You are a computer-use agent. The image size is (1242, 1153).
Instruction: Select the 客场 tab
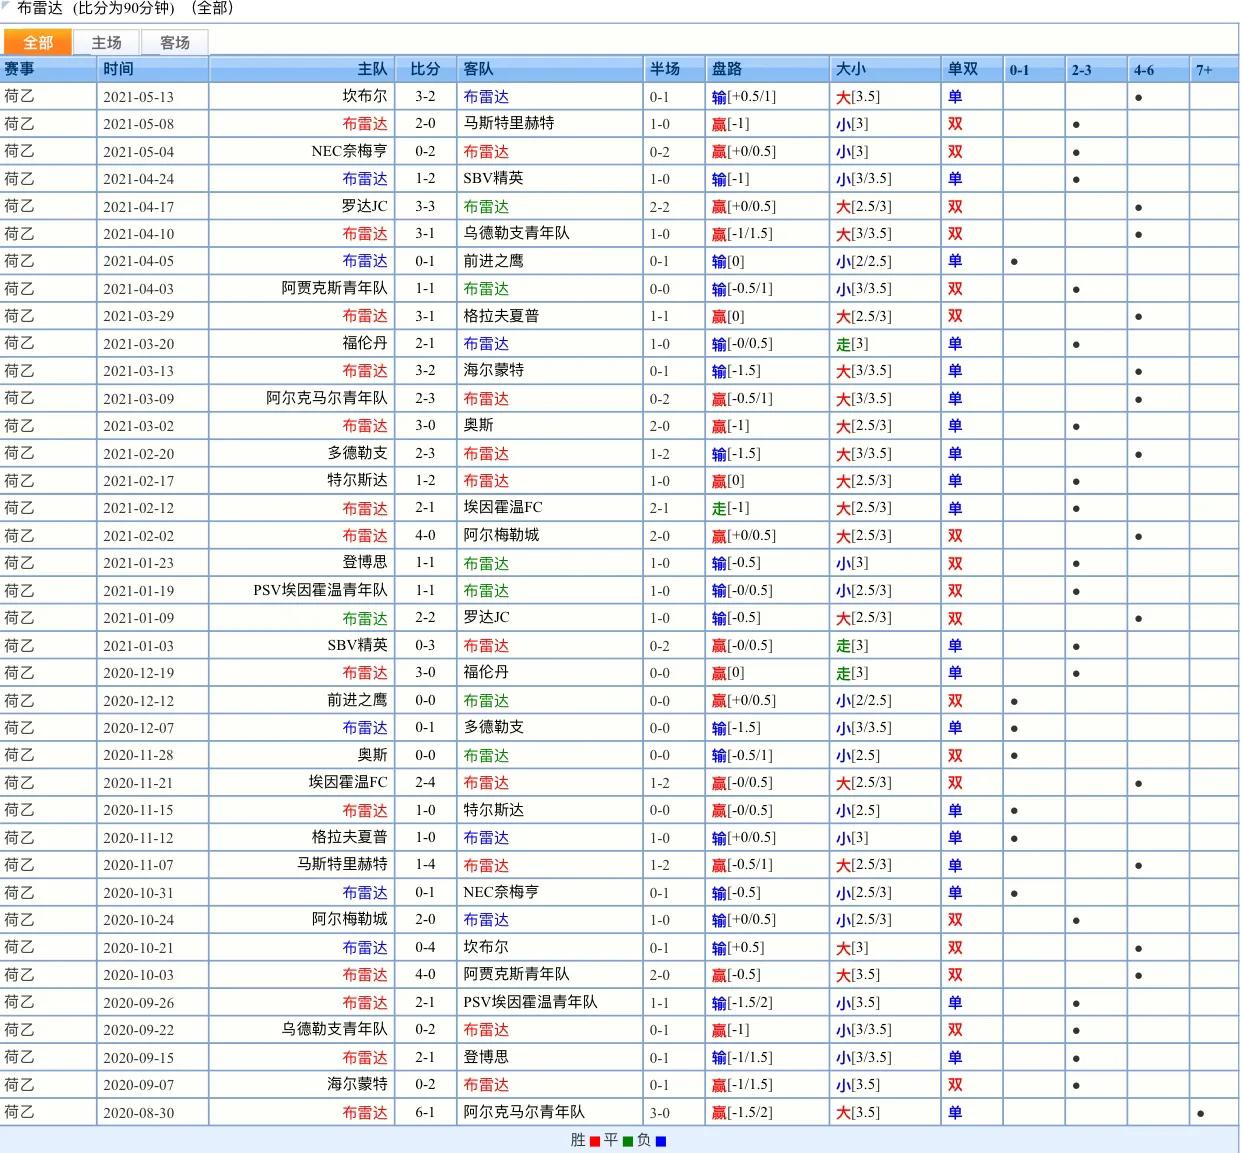tap(174, 42)
